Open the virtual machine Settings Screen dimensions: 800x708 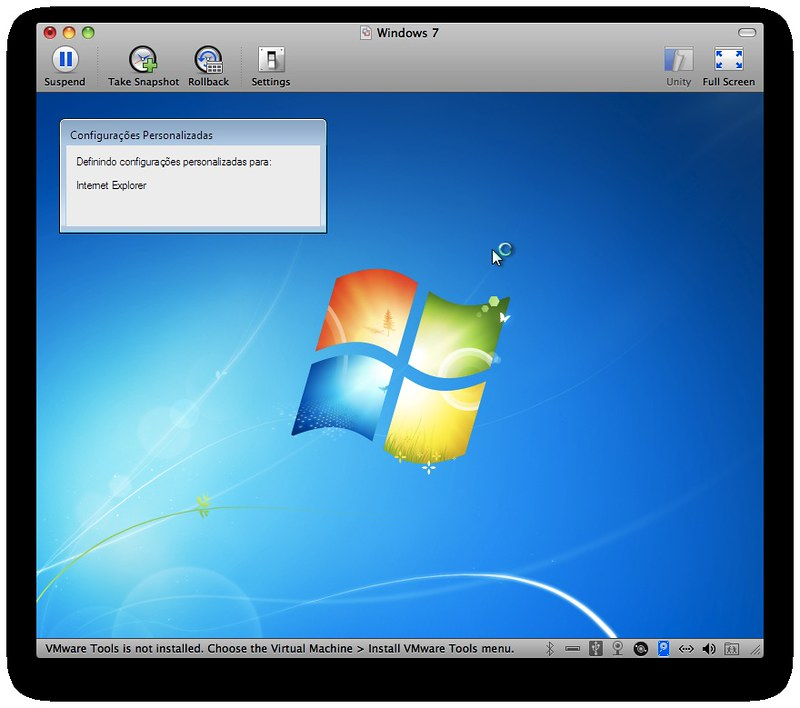pyautogui.click(x=271, y=66)
